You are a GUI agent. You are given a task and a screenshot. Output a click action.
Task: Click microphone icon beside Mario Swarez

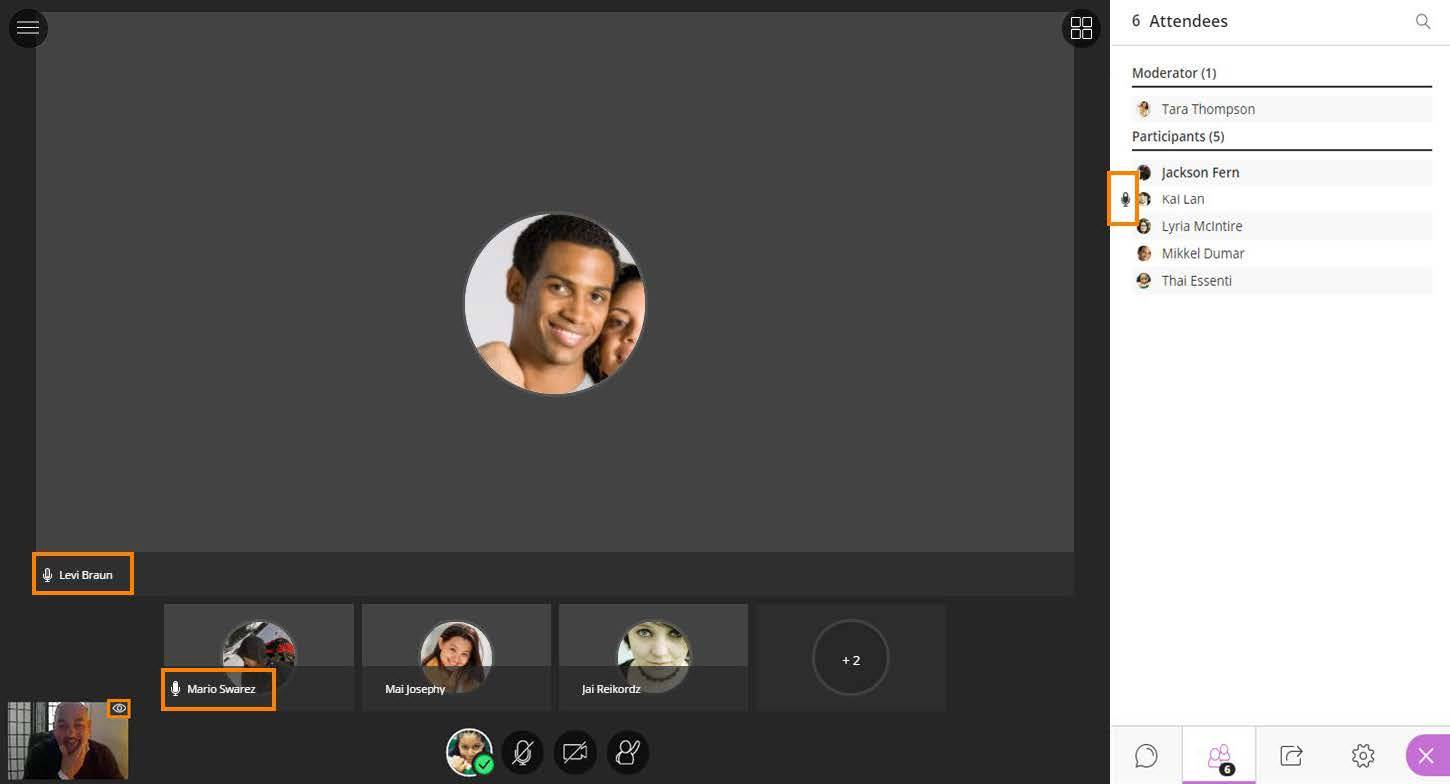[x=175, y=689]
